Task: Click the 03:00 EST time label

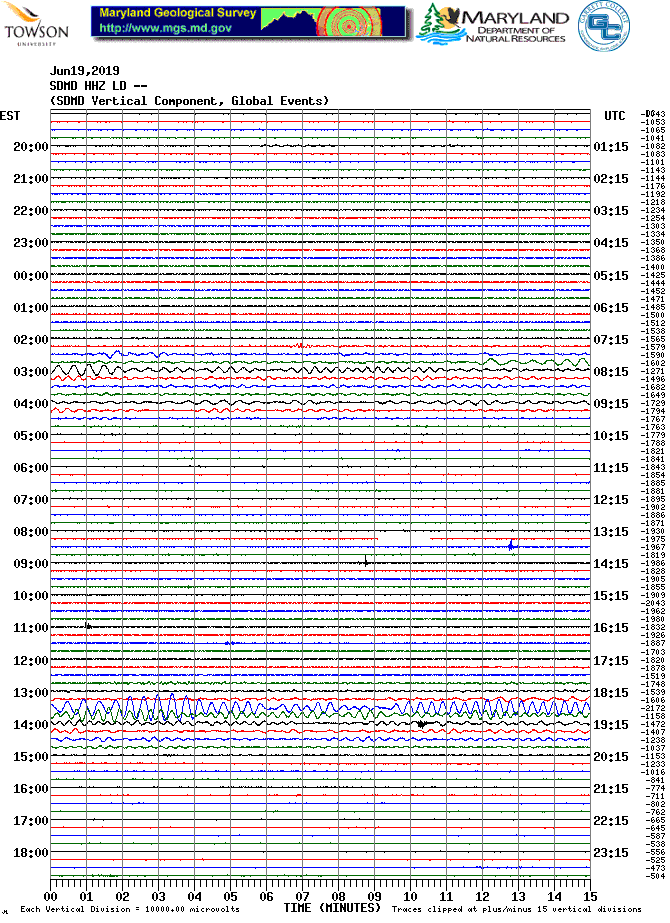Action: (x=30, y=372)
